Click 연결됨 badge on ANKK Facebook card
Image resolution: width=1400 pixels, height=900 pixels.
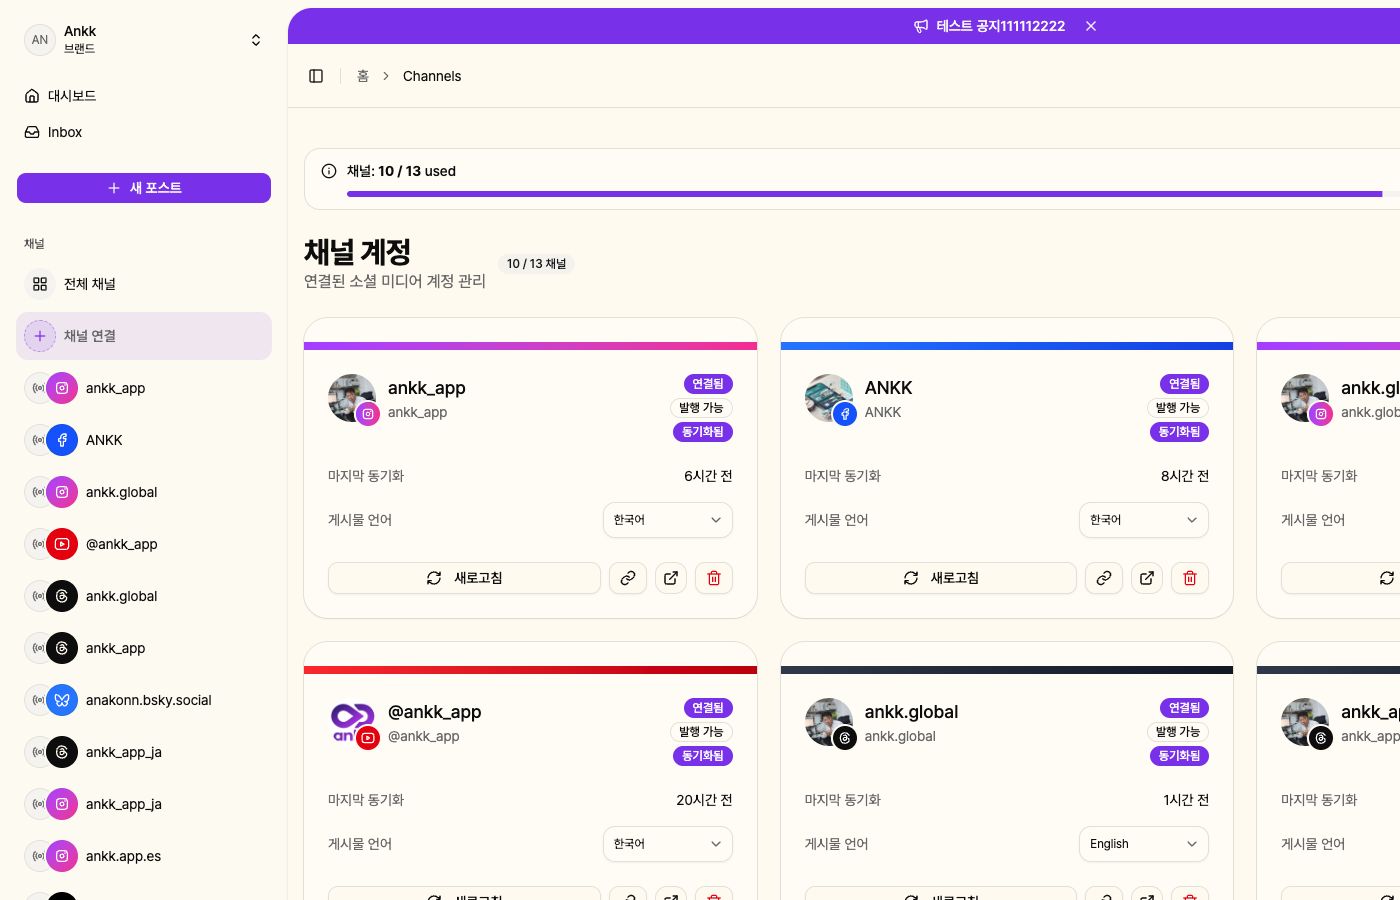coord(1184,384)
